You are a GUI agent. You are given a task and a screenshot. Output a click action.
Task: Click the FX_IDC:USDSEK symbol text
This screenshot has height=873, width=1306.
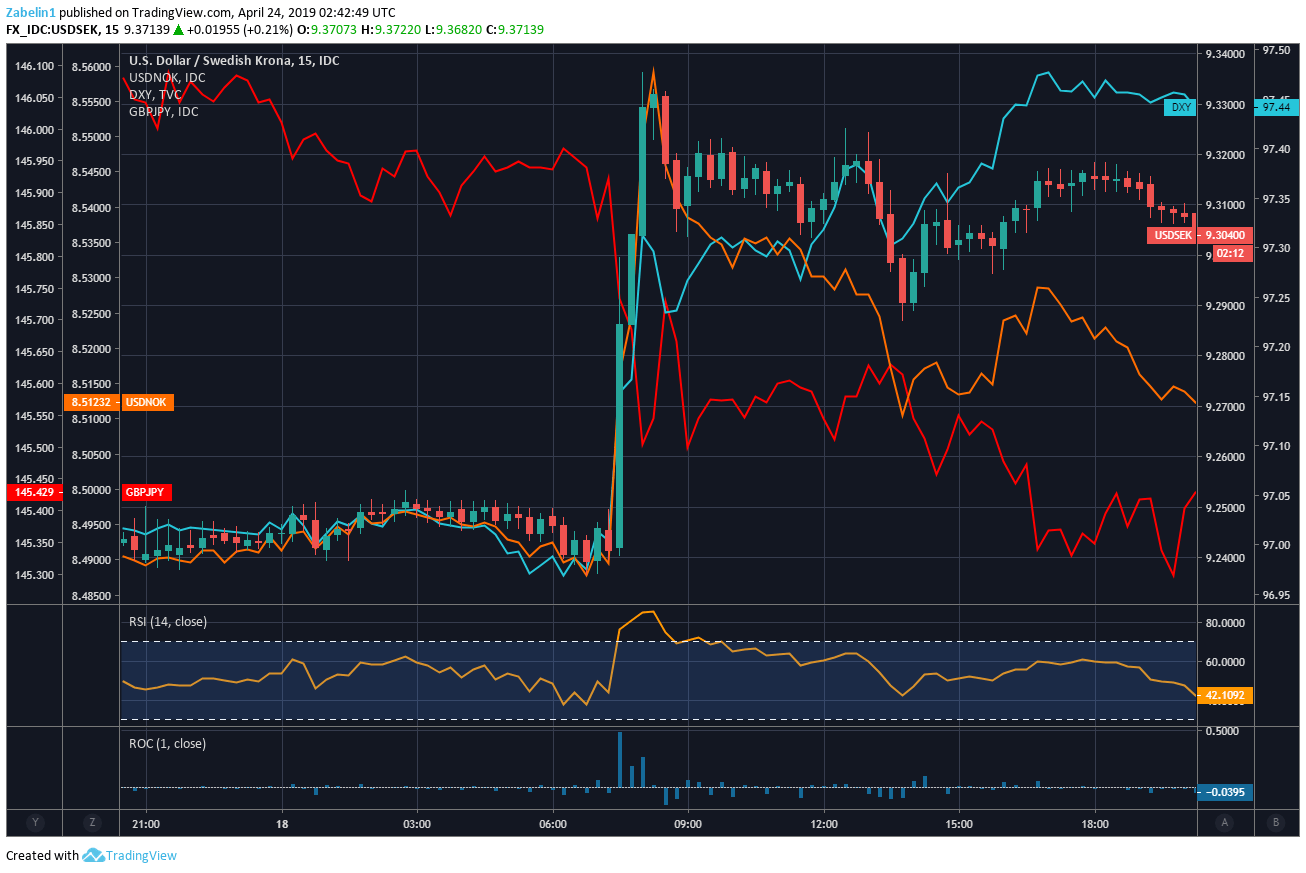pos(52,30)
